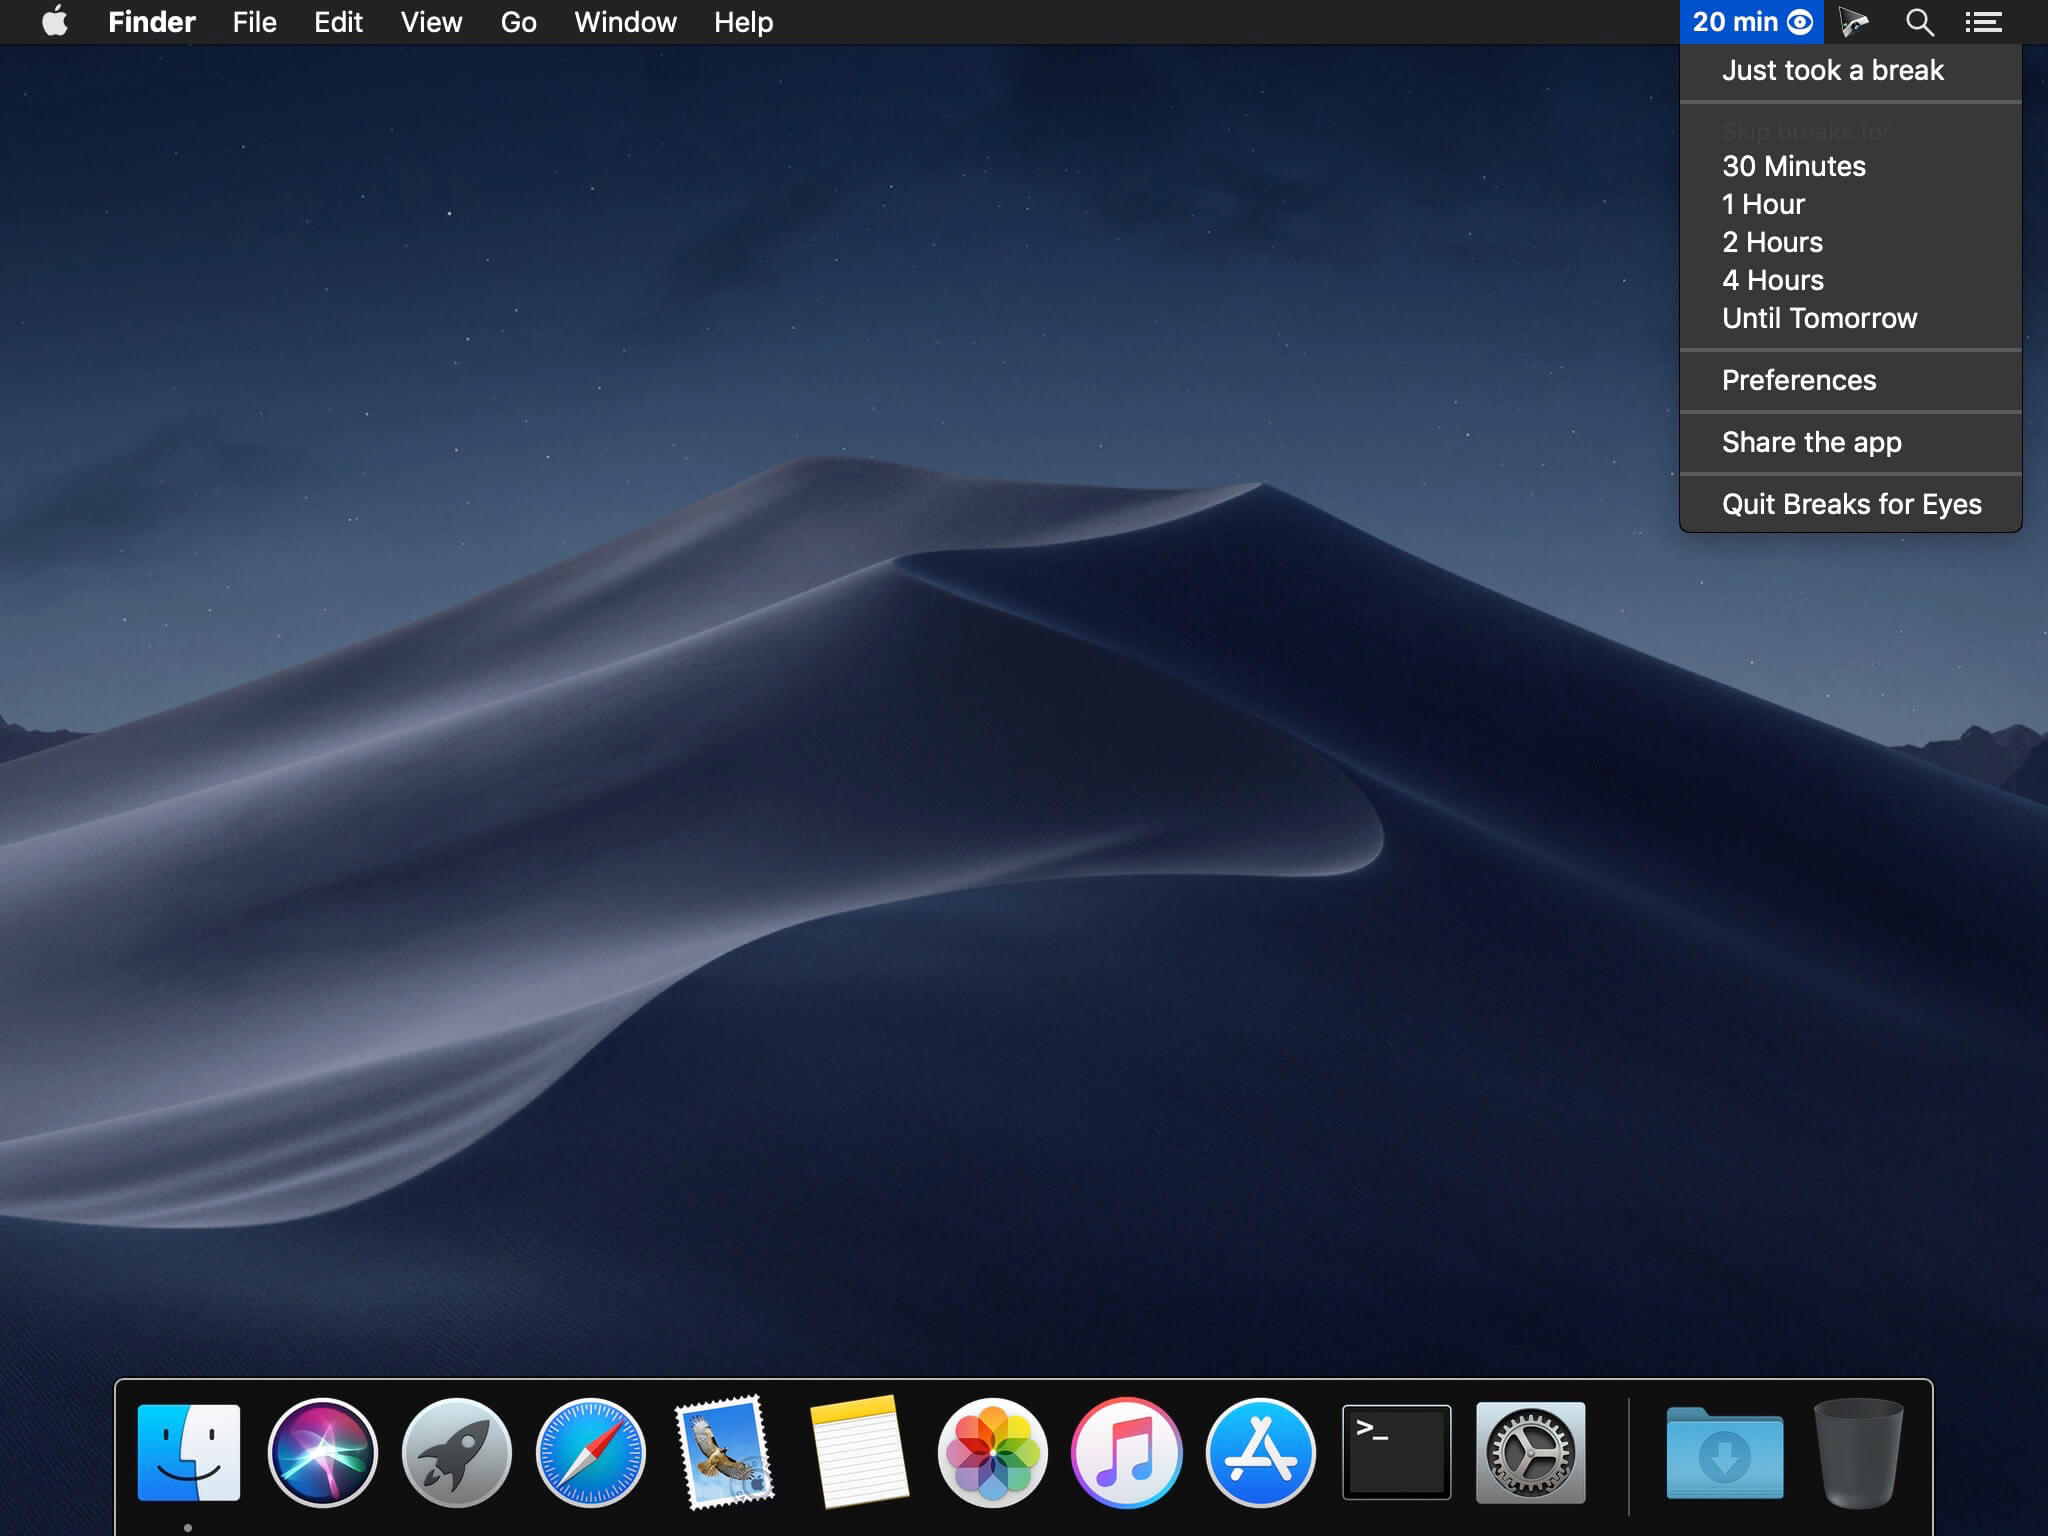Open Notification Center list icon
2048x1536 pixels.
click(x=1983, y=22)
